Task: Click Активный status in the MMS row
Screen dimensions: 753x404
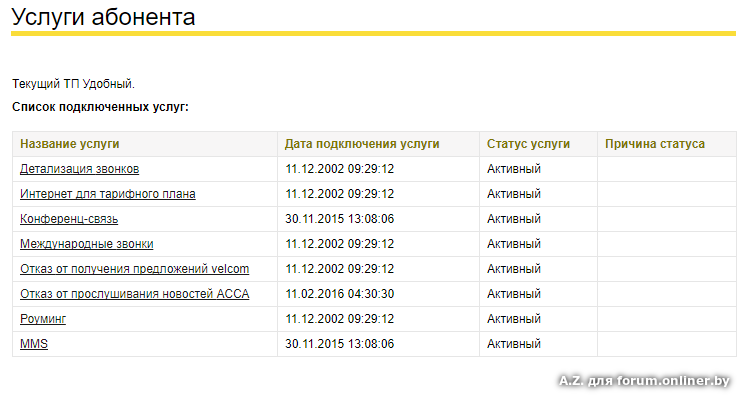Action: point(514,344)
